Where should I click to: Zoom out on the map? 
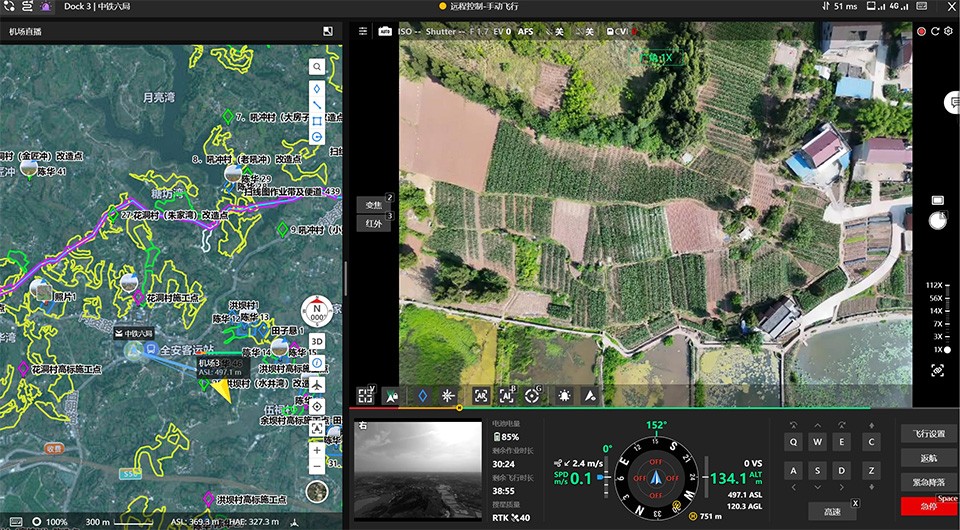pyautogui.click(x=317, y=466)
